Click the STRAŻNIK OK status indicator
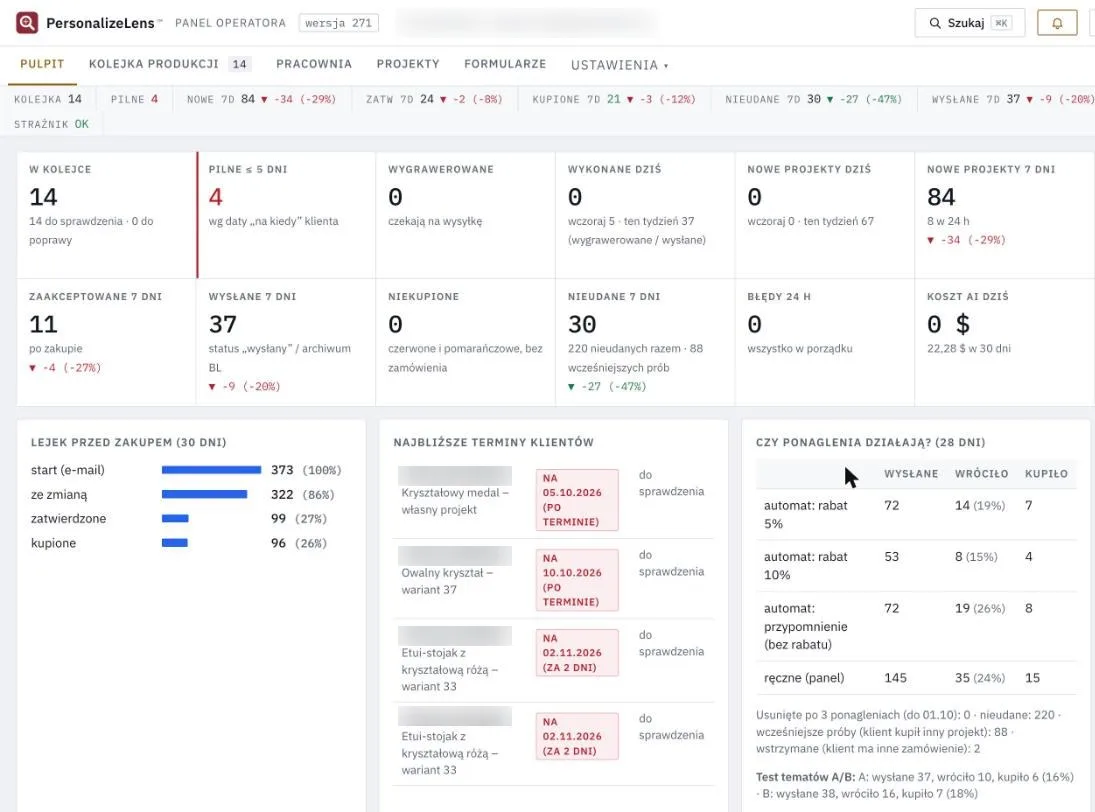The height and width of the screenshot is (812, 1095). point(52,124)
